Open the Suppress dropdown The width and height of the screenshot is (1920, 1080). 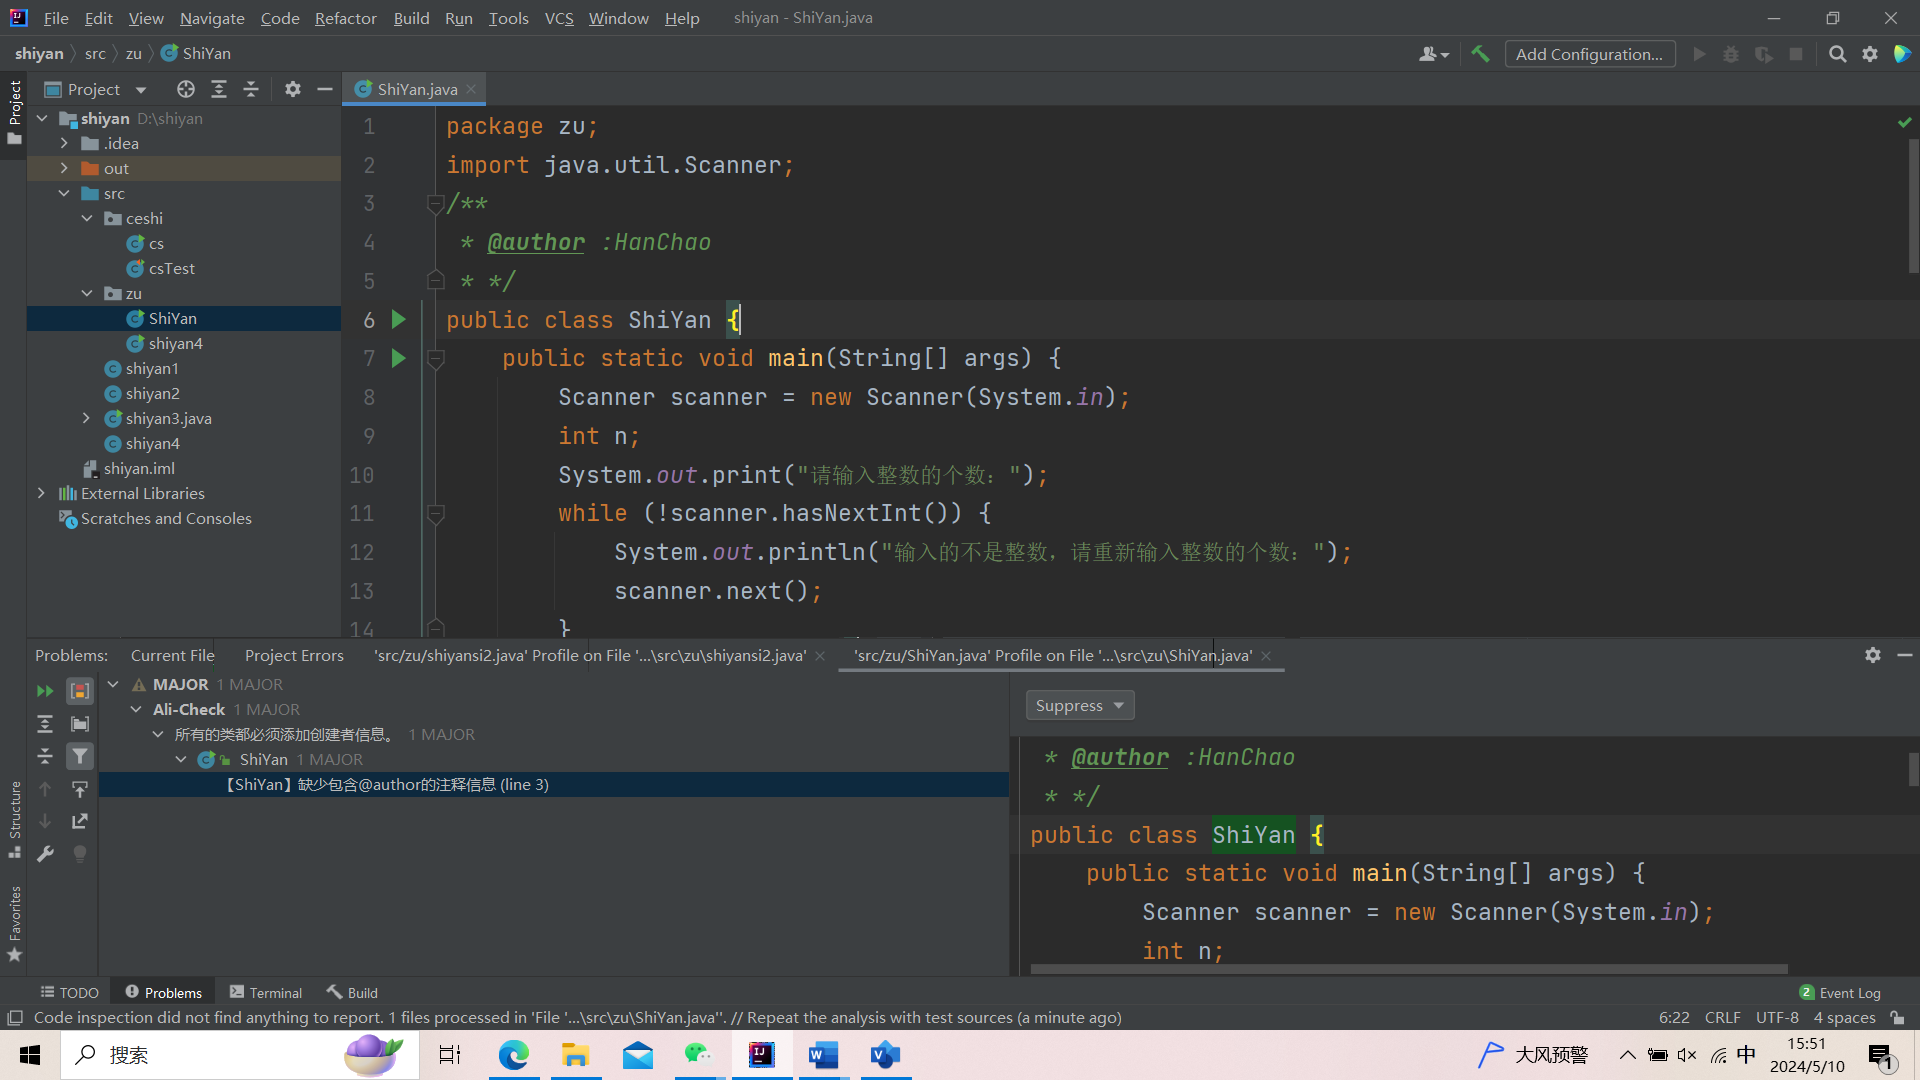click(x=1079, y=706)
